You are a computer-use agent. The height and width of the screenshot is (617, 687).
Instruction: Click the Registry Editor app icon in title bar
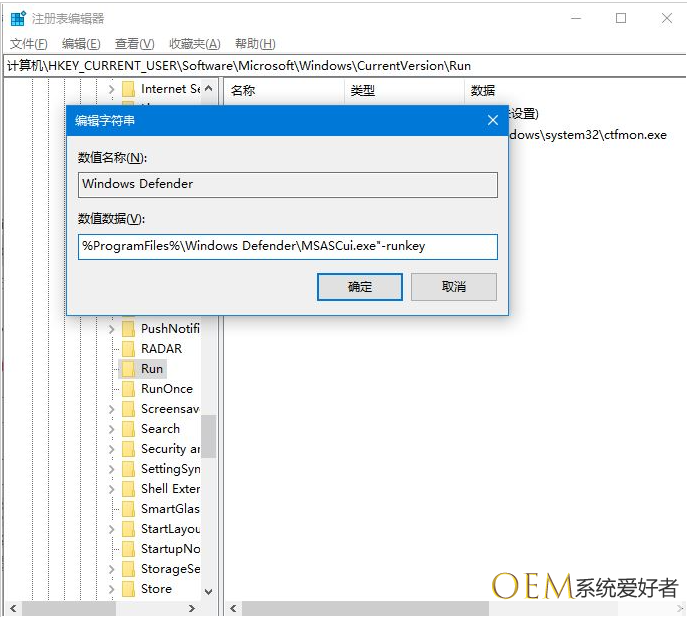click(x=18, y=18)
